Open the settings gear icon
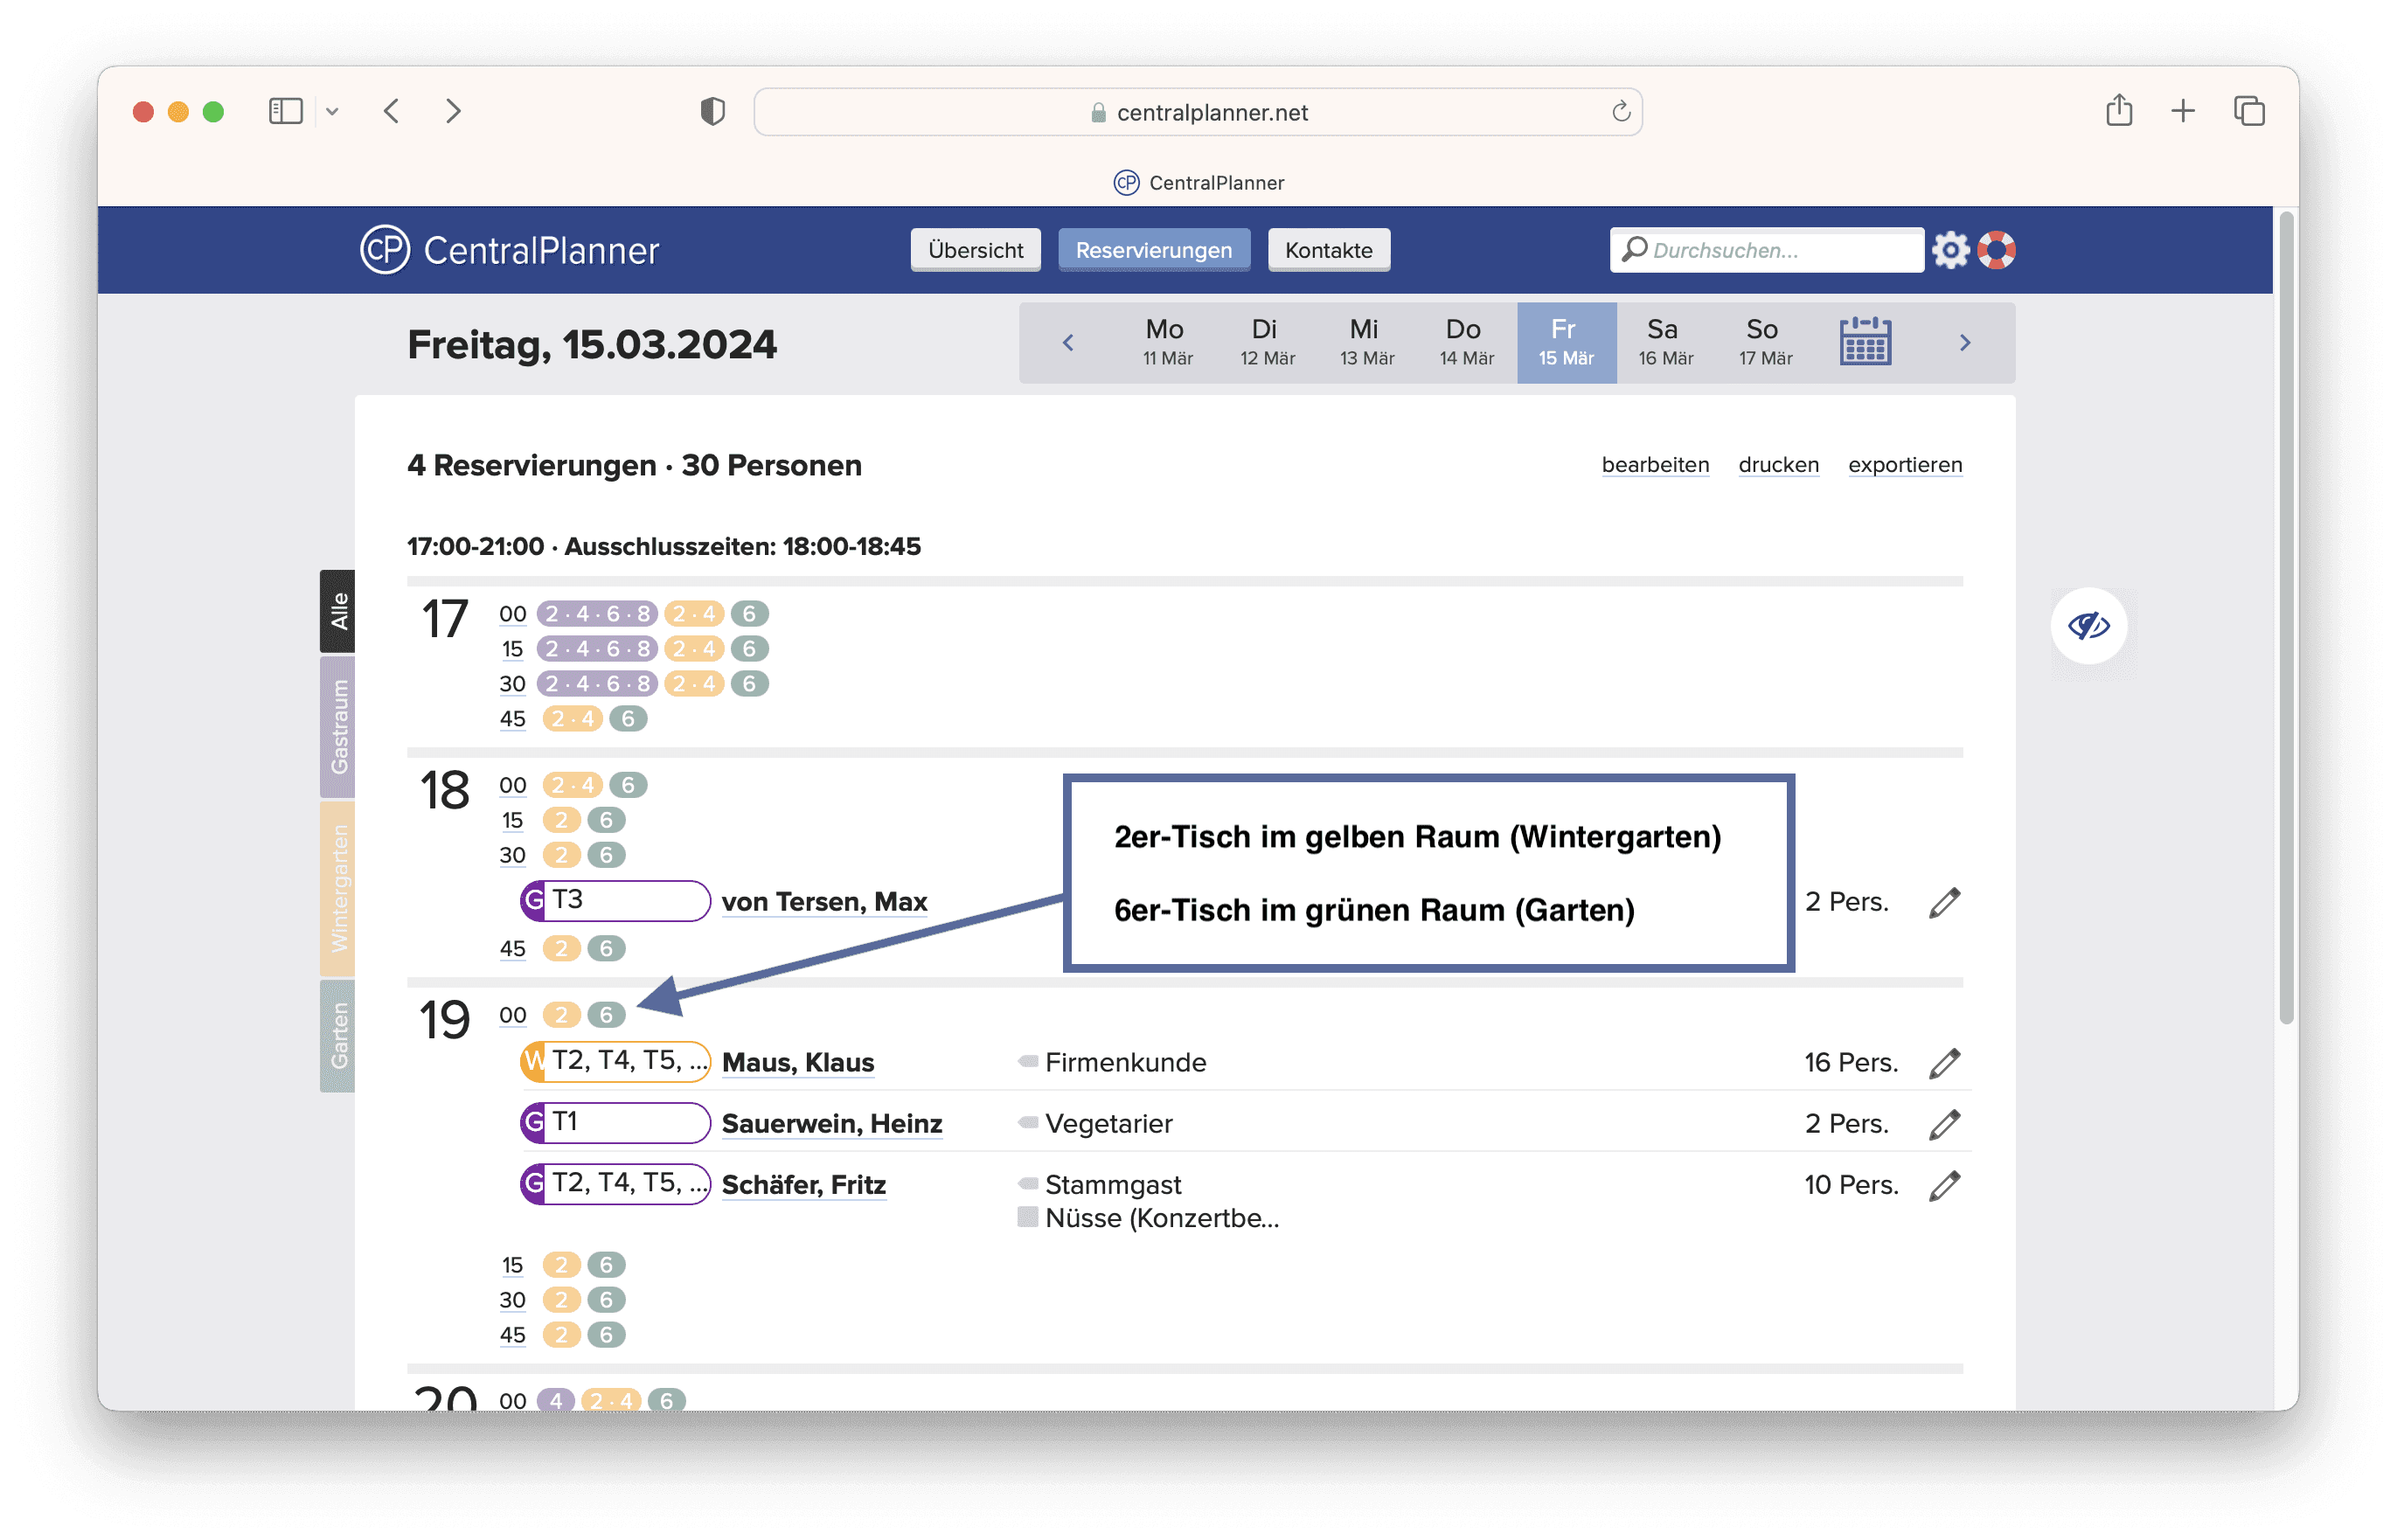 pos(1949,250)
